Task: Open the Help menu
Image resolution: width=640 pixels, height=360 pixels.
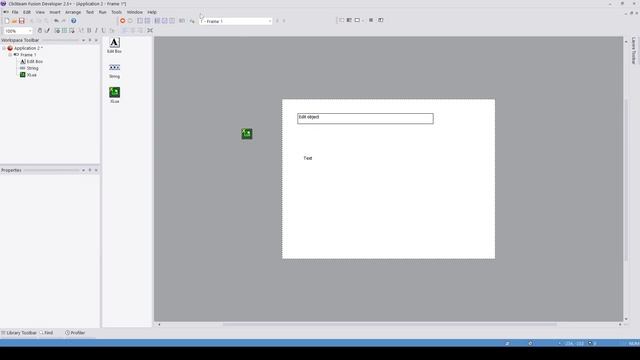Action: click(x=152, y=12)
